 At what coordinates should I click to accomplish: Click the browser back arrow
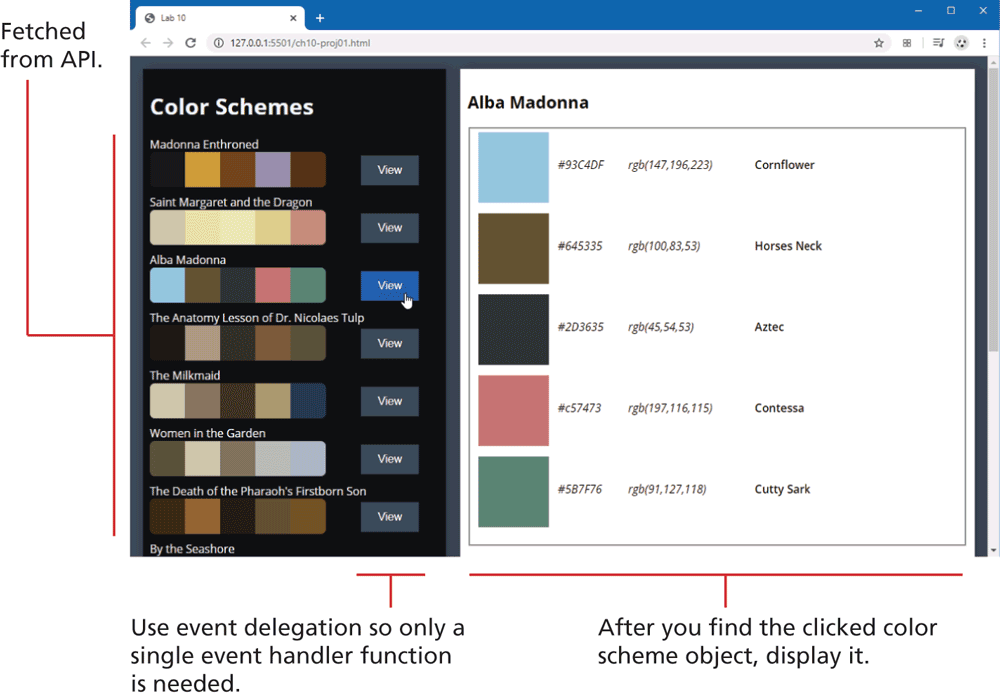coord(146,43)
